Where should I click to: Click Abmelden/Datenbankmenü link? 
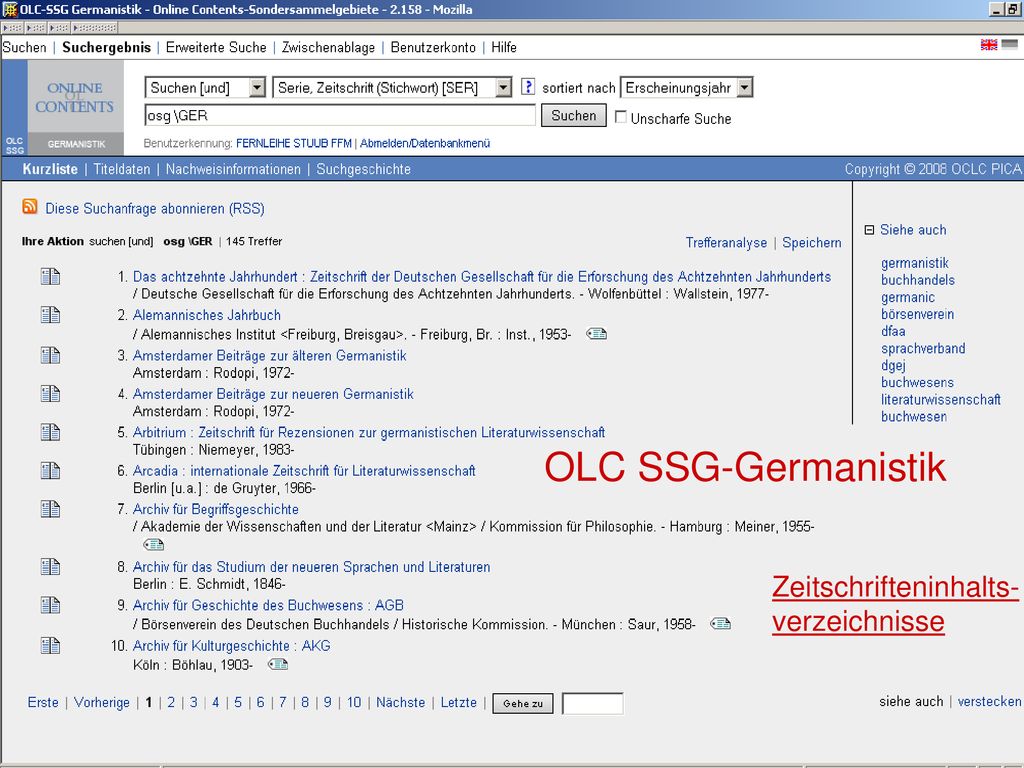point(424,143)
